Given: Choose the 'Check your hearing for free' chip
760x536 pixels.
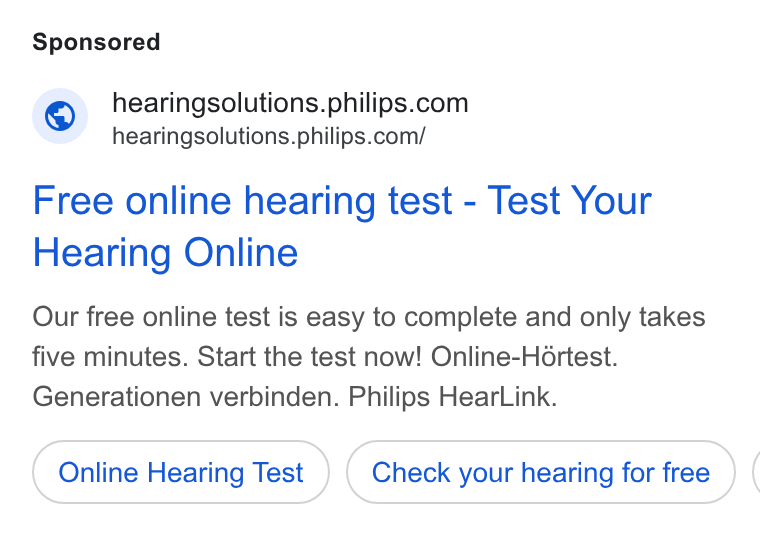Looking at the screenshot, I should (541, 472).
